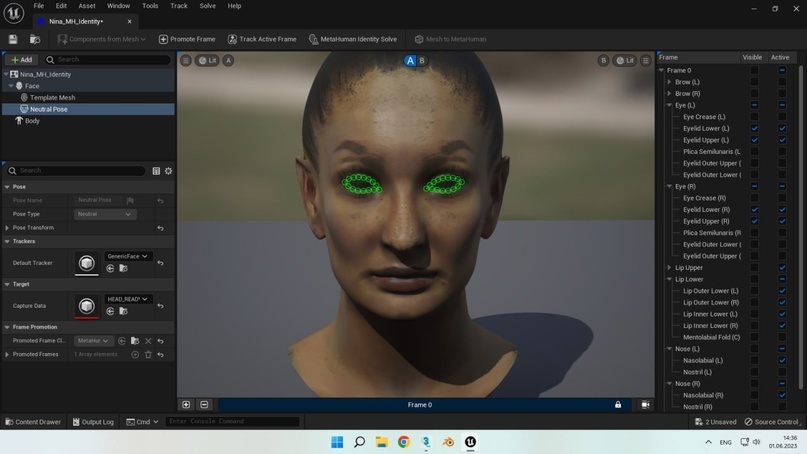807x454 pixels.
Task: Open the Output Log
Action: click(x=93, y=422)
